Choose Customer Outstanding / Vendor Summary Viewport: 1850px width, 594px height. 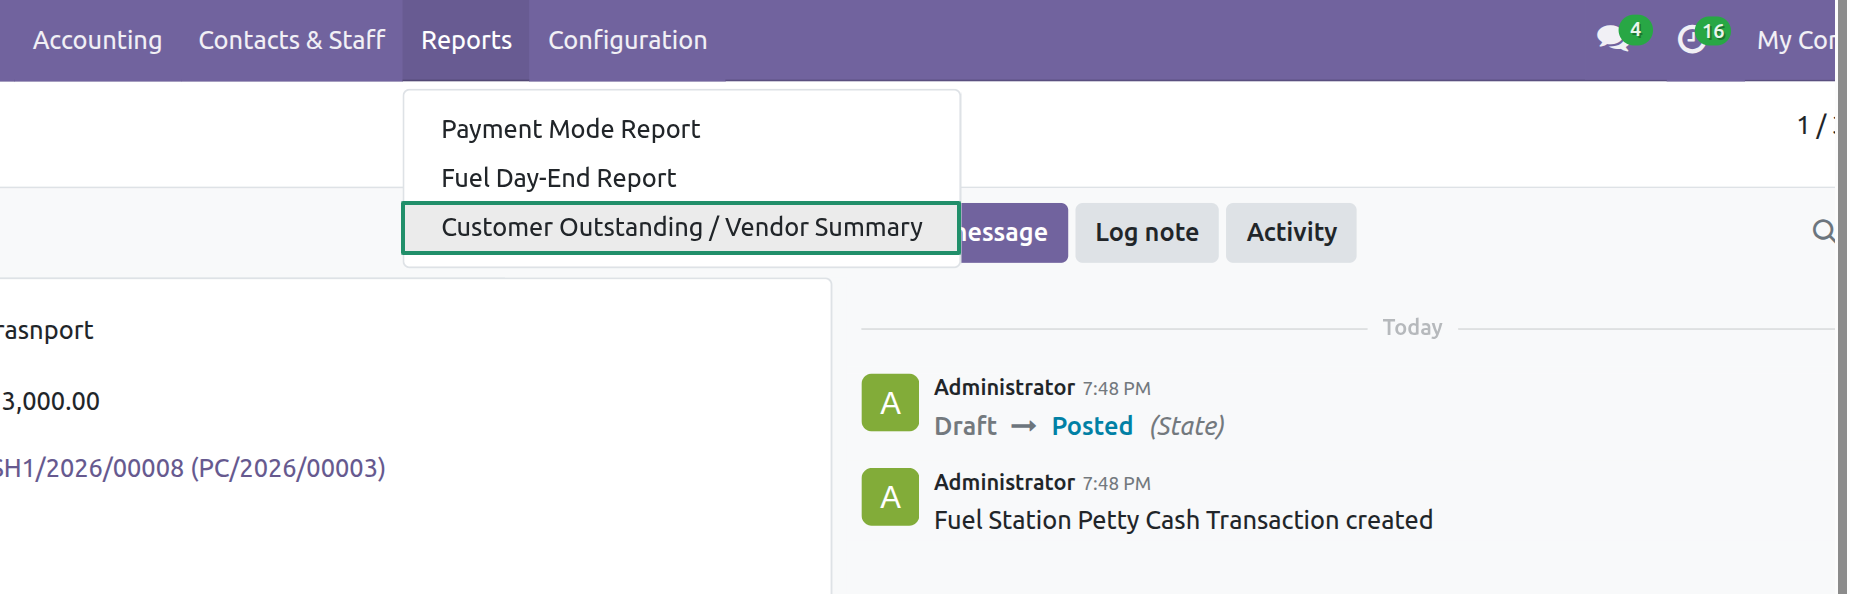click(681, 228)
